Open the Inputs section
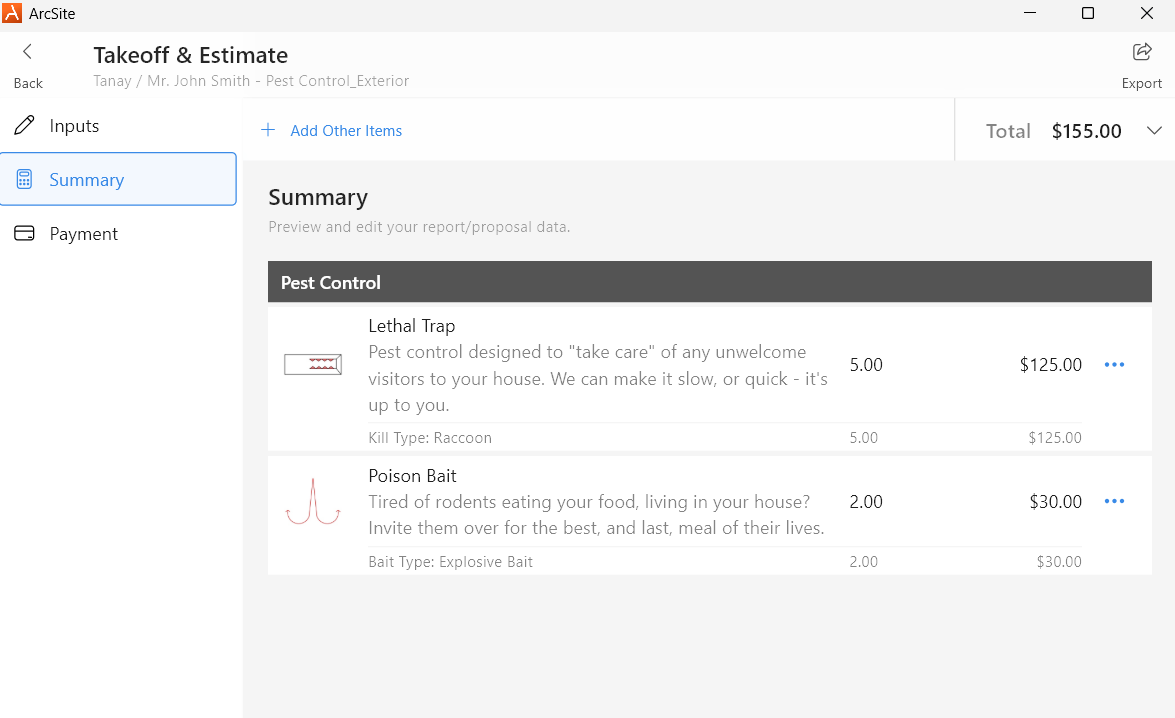 [x=118, y=125]
